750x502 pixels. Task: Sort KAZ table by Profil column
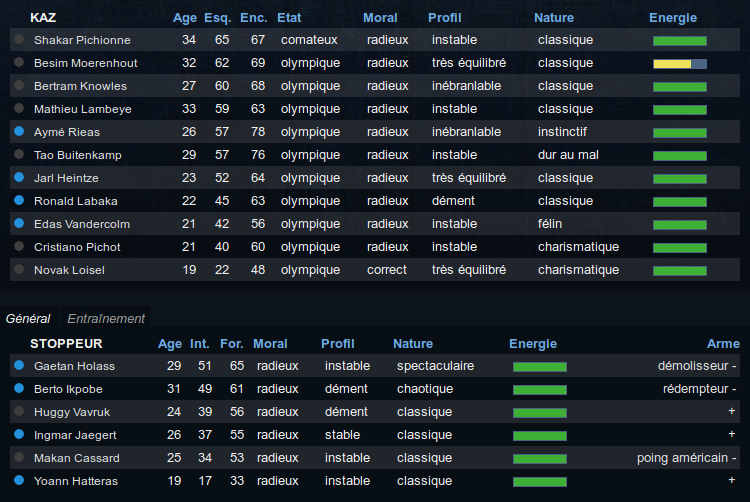pyautogui.click(x=444, y=18)
